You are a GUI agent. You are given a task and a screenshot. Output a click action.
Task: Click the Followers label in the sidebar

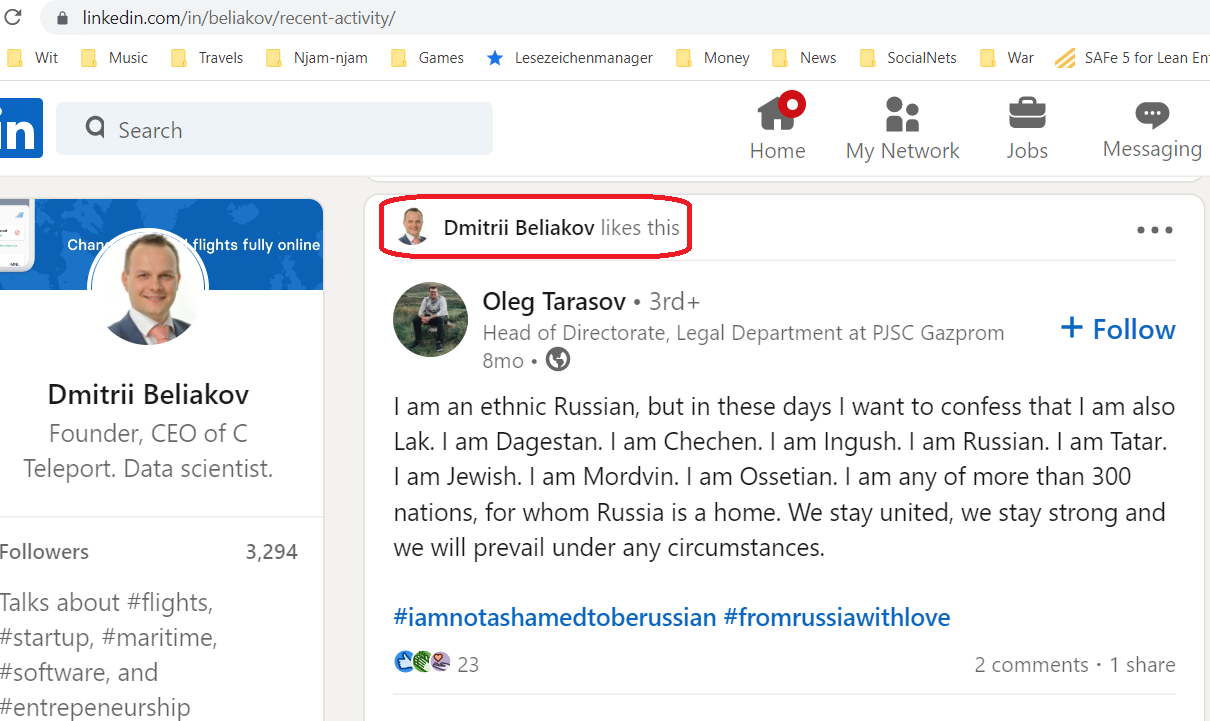(44, 552)
